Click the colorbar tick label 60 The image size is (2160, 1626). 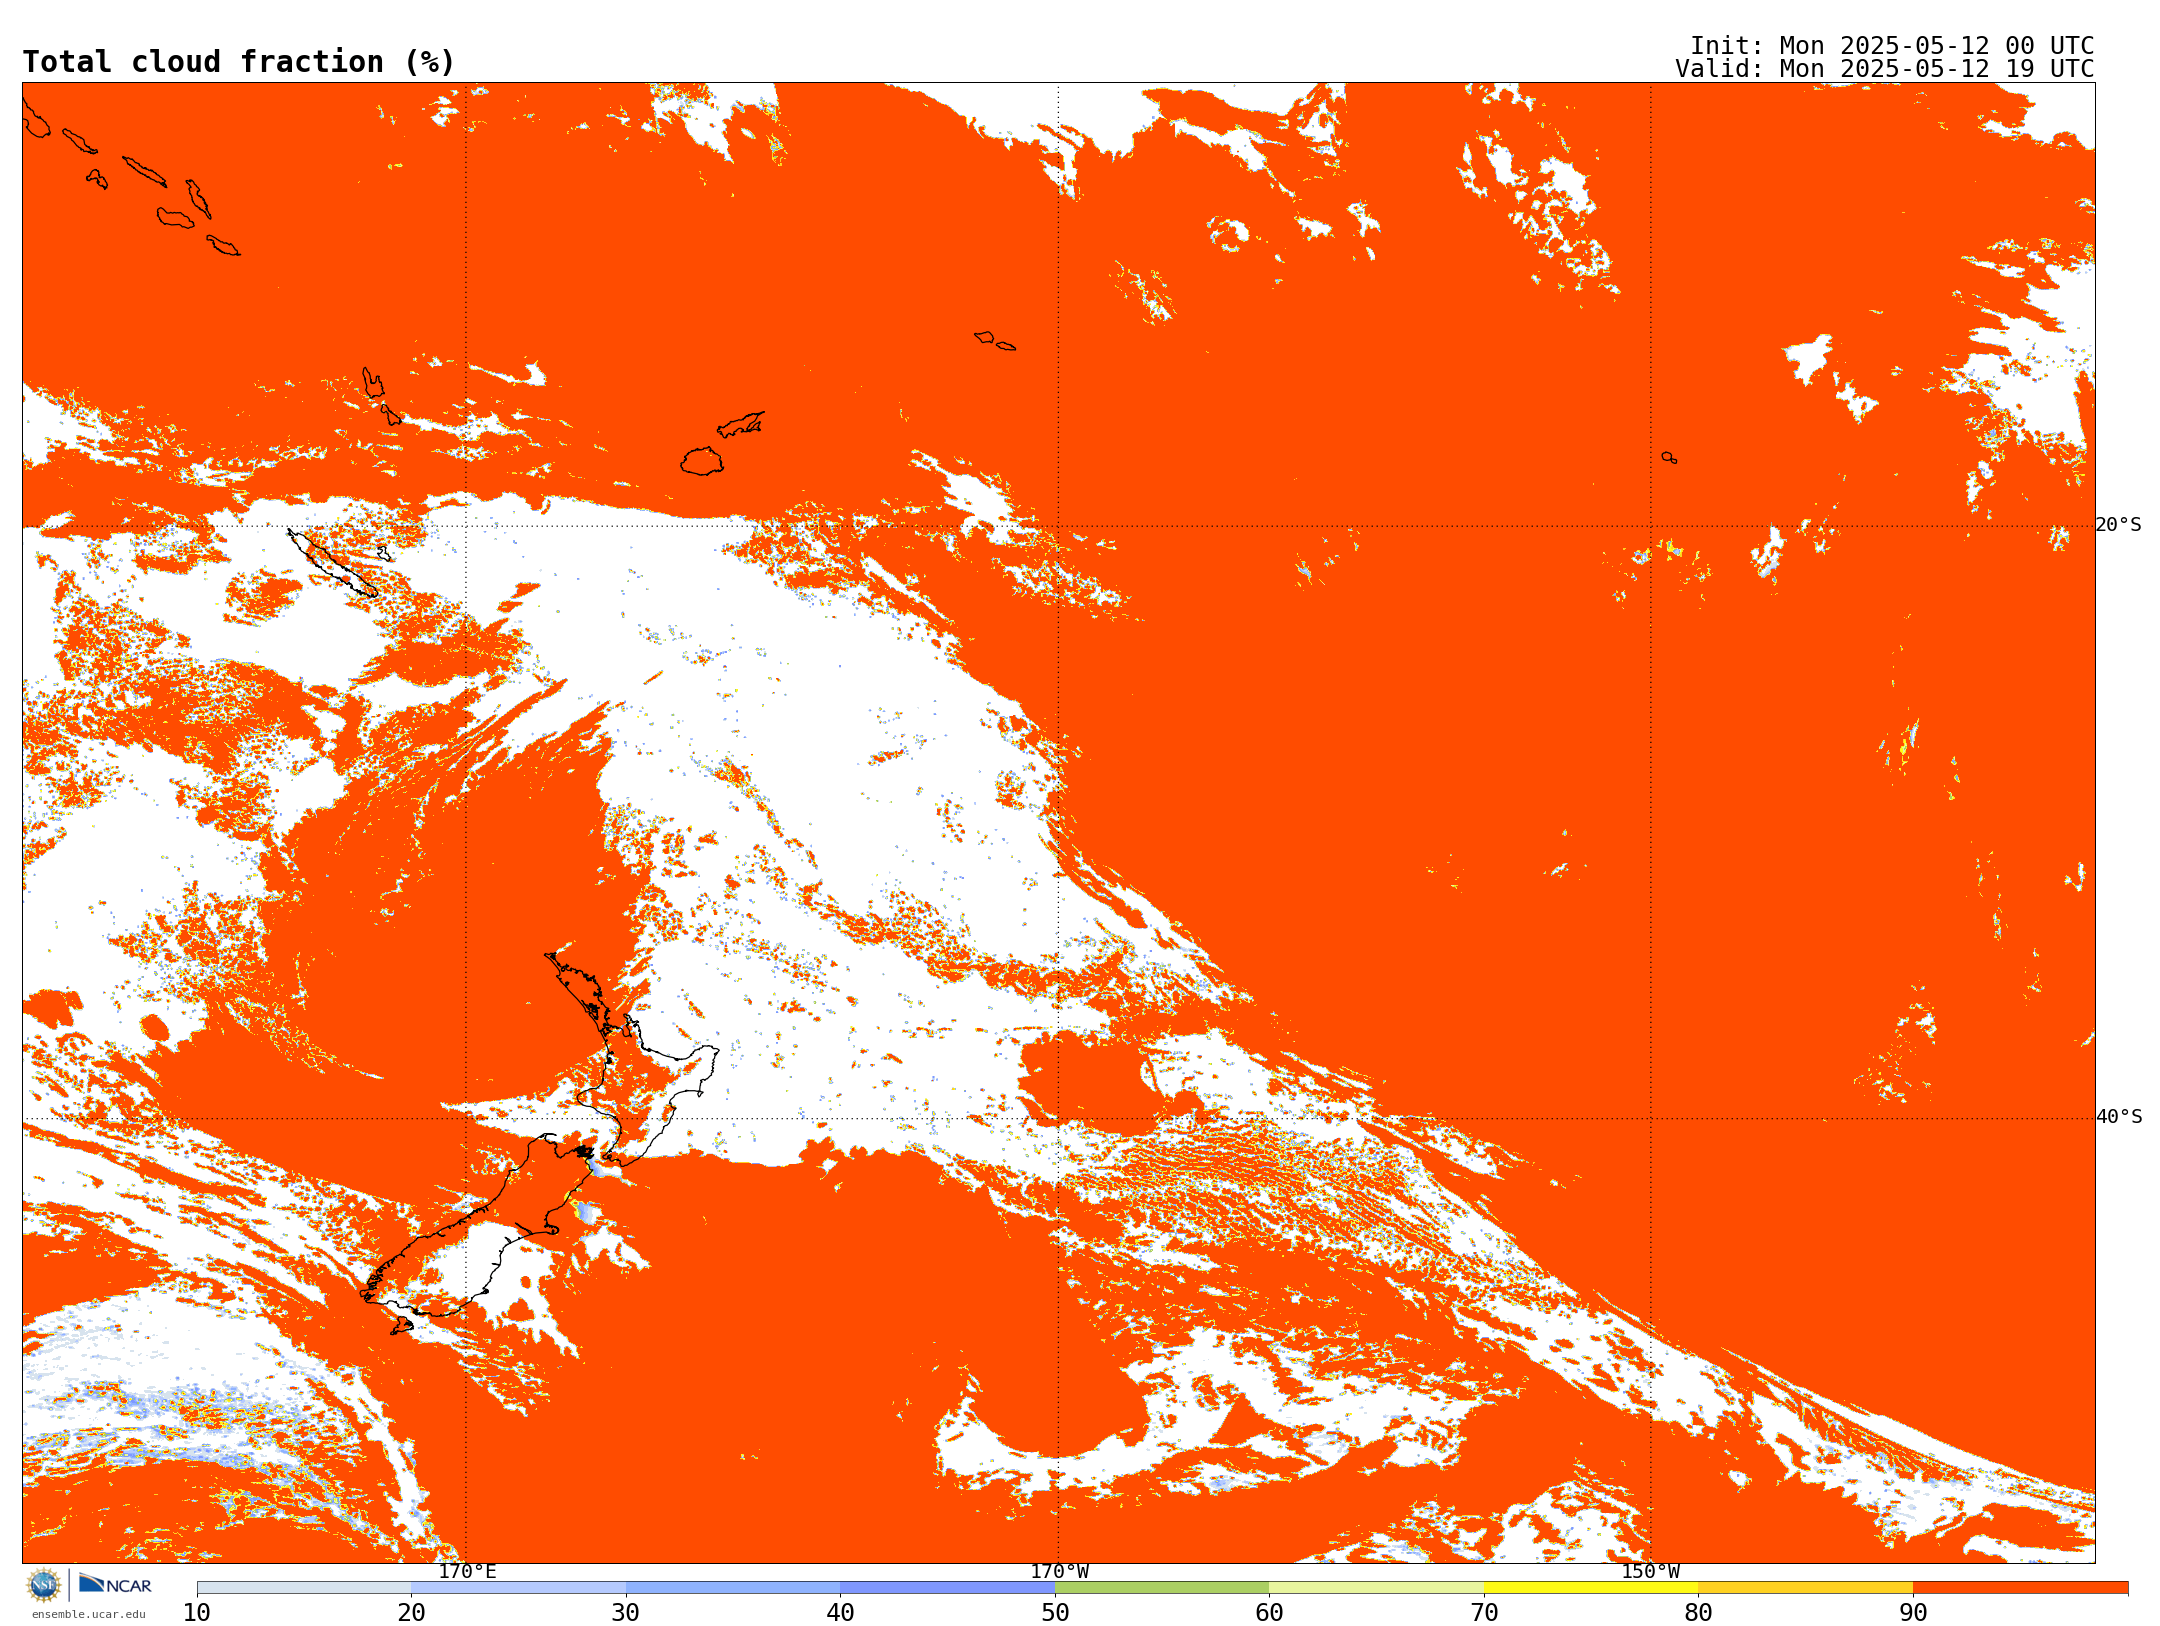pyautogui.click(x=1269, y=1613)
